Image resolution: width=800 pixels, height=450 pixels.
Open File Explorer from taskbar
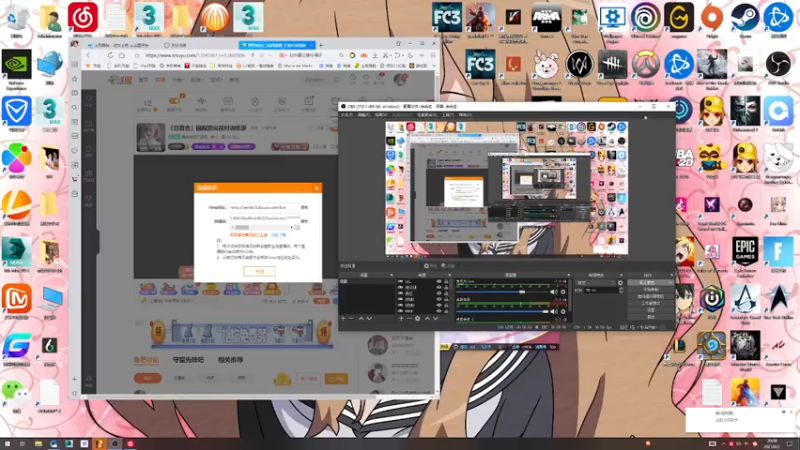(38, 444)
